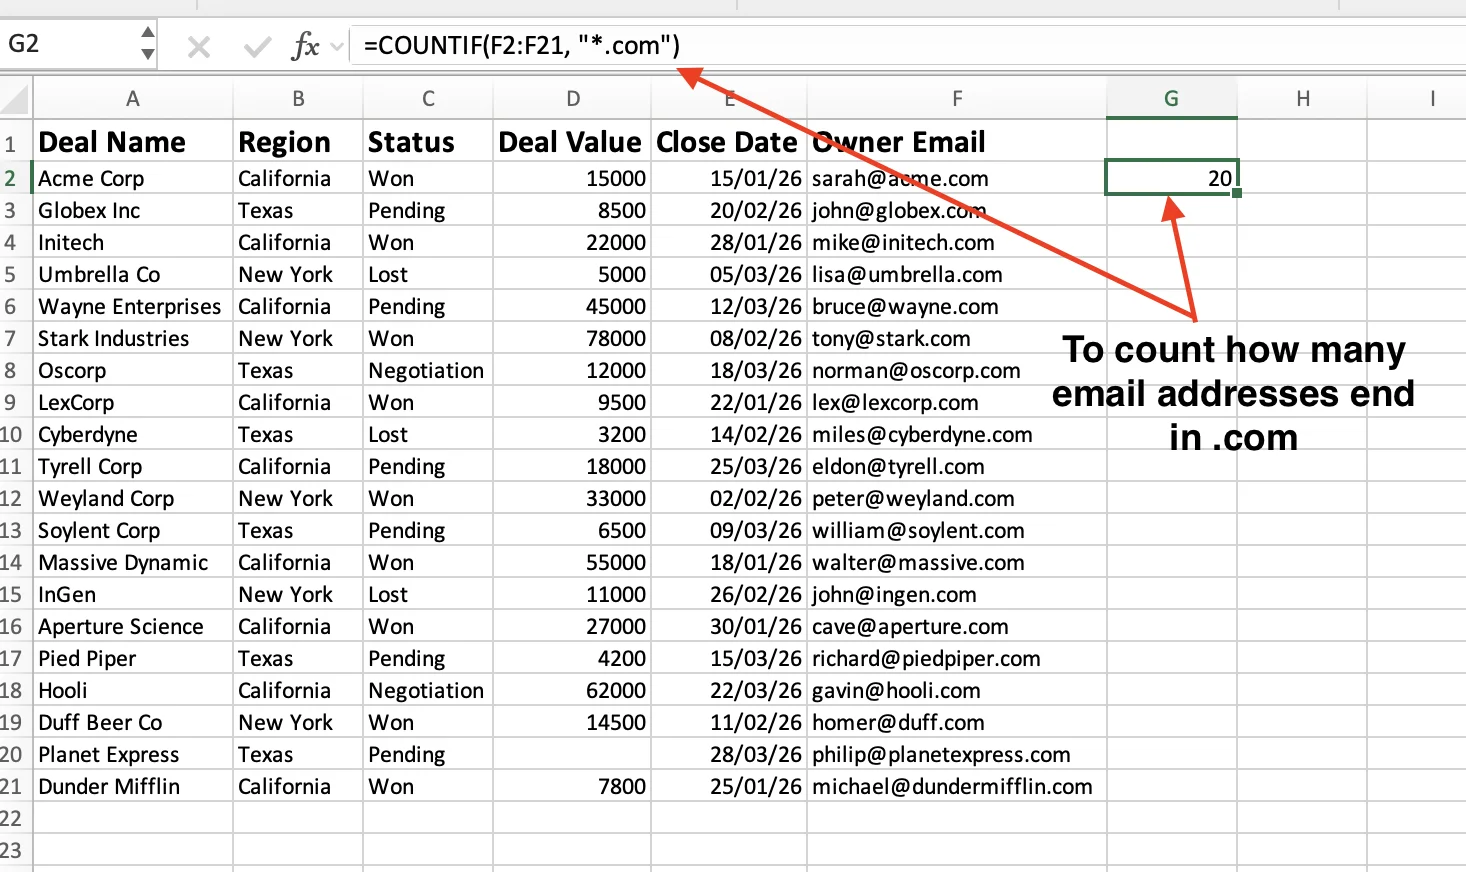
Task: Click email mike@initech.com
Action: pos(957,242)
